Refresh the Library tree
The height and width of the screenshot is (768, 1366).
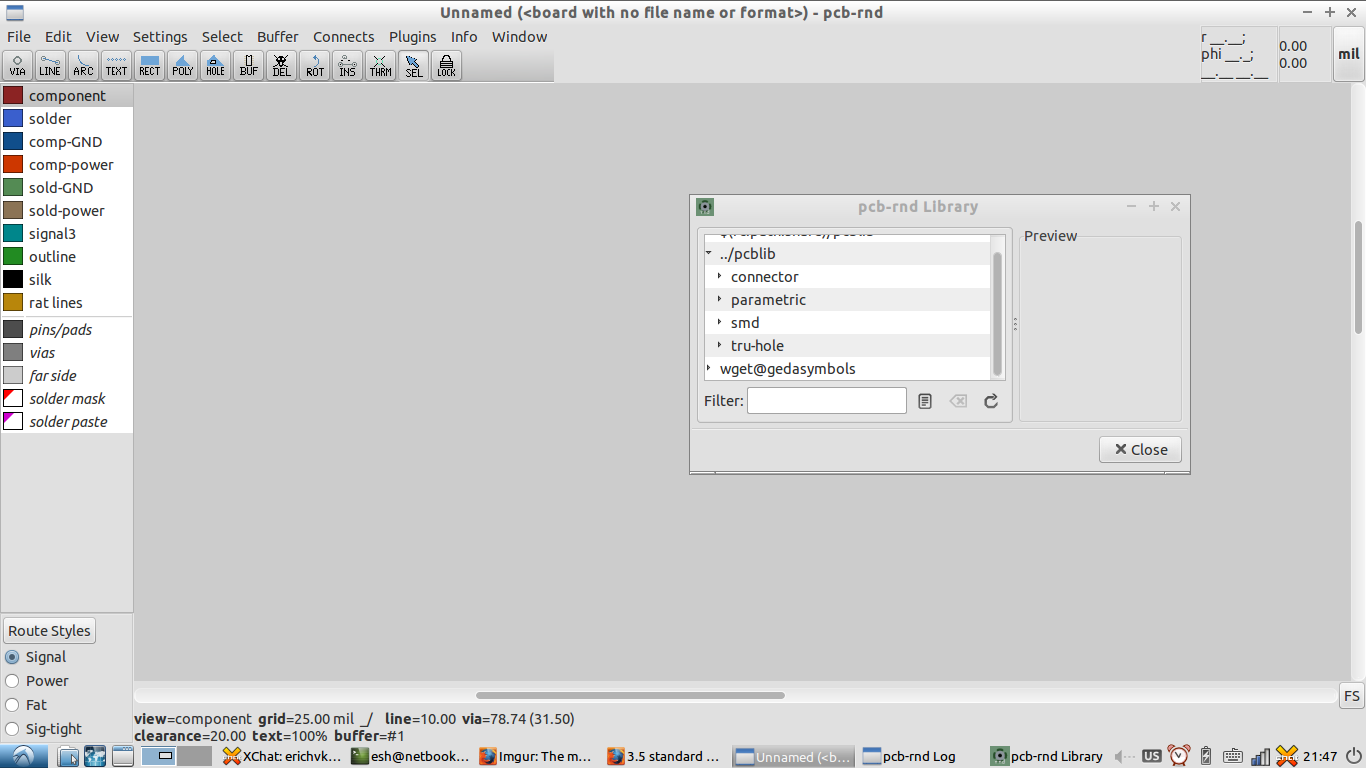coord(991,401)
